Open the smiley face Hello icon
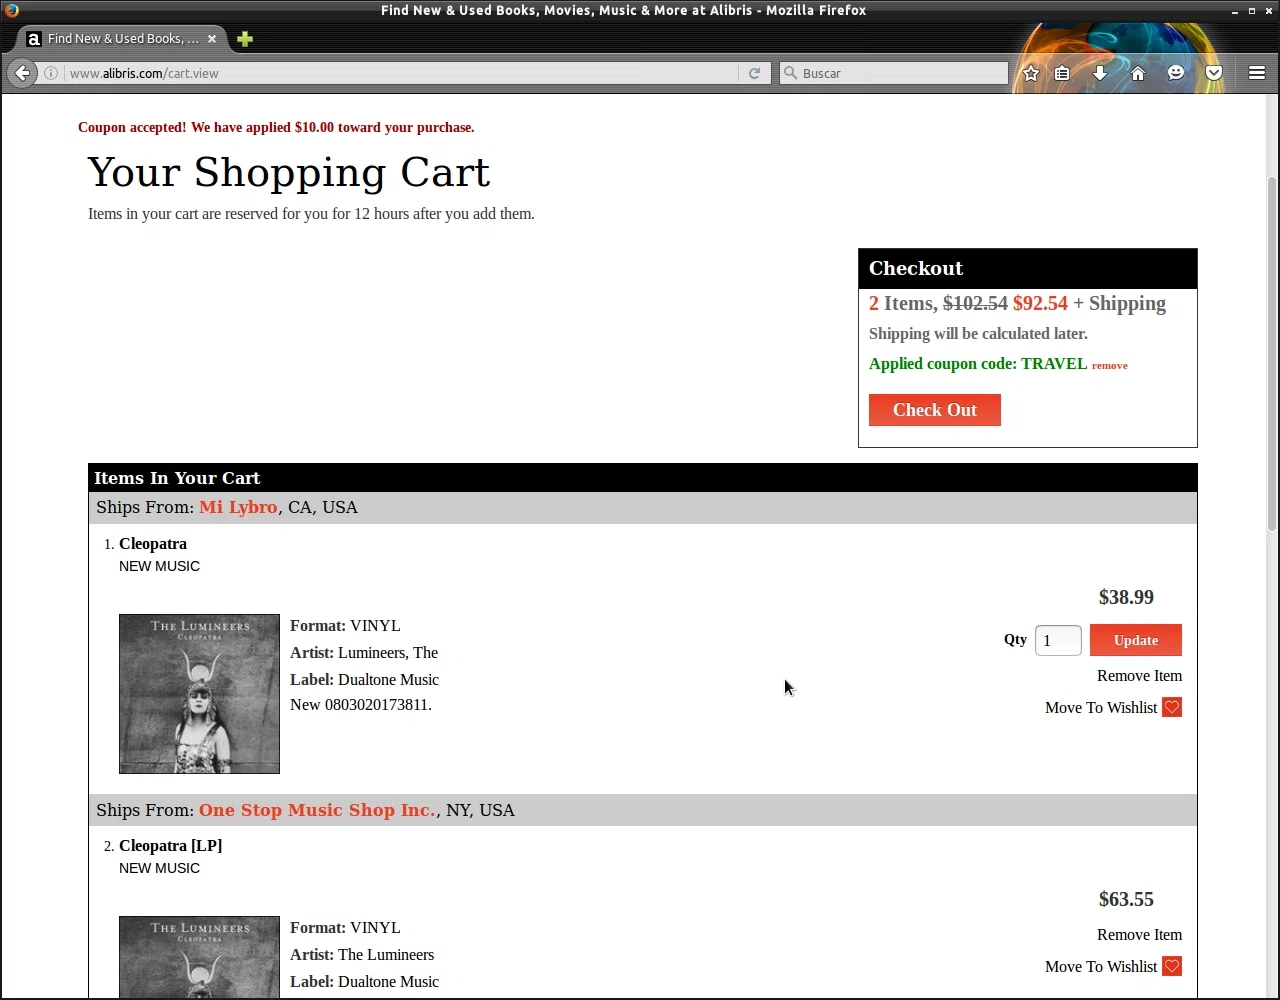Screen dimensions: 1280x1000 pyautogui.click(x=1176, y=73)
